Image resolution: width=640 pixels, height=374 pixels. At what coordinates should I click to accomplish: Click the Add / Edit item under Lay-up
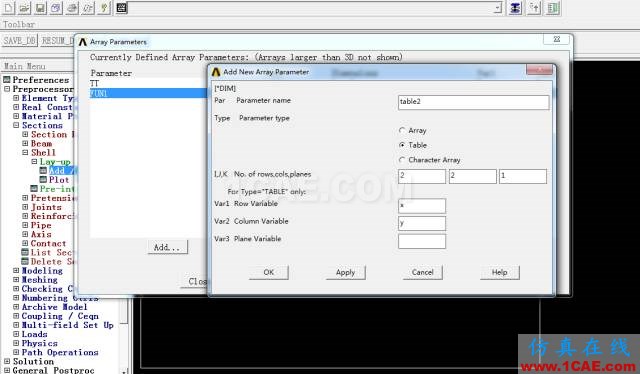62,171
